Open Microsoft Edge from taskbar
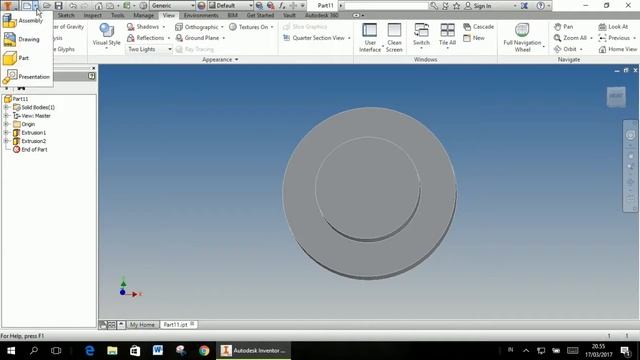640x360 pixels. point(89,350)
